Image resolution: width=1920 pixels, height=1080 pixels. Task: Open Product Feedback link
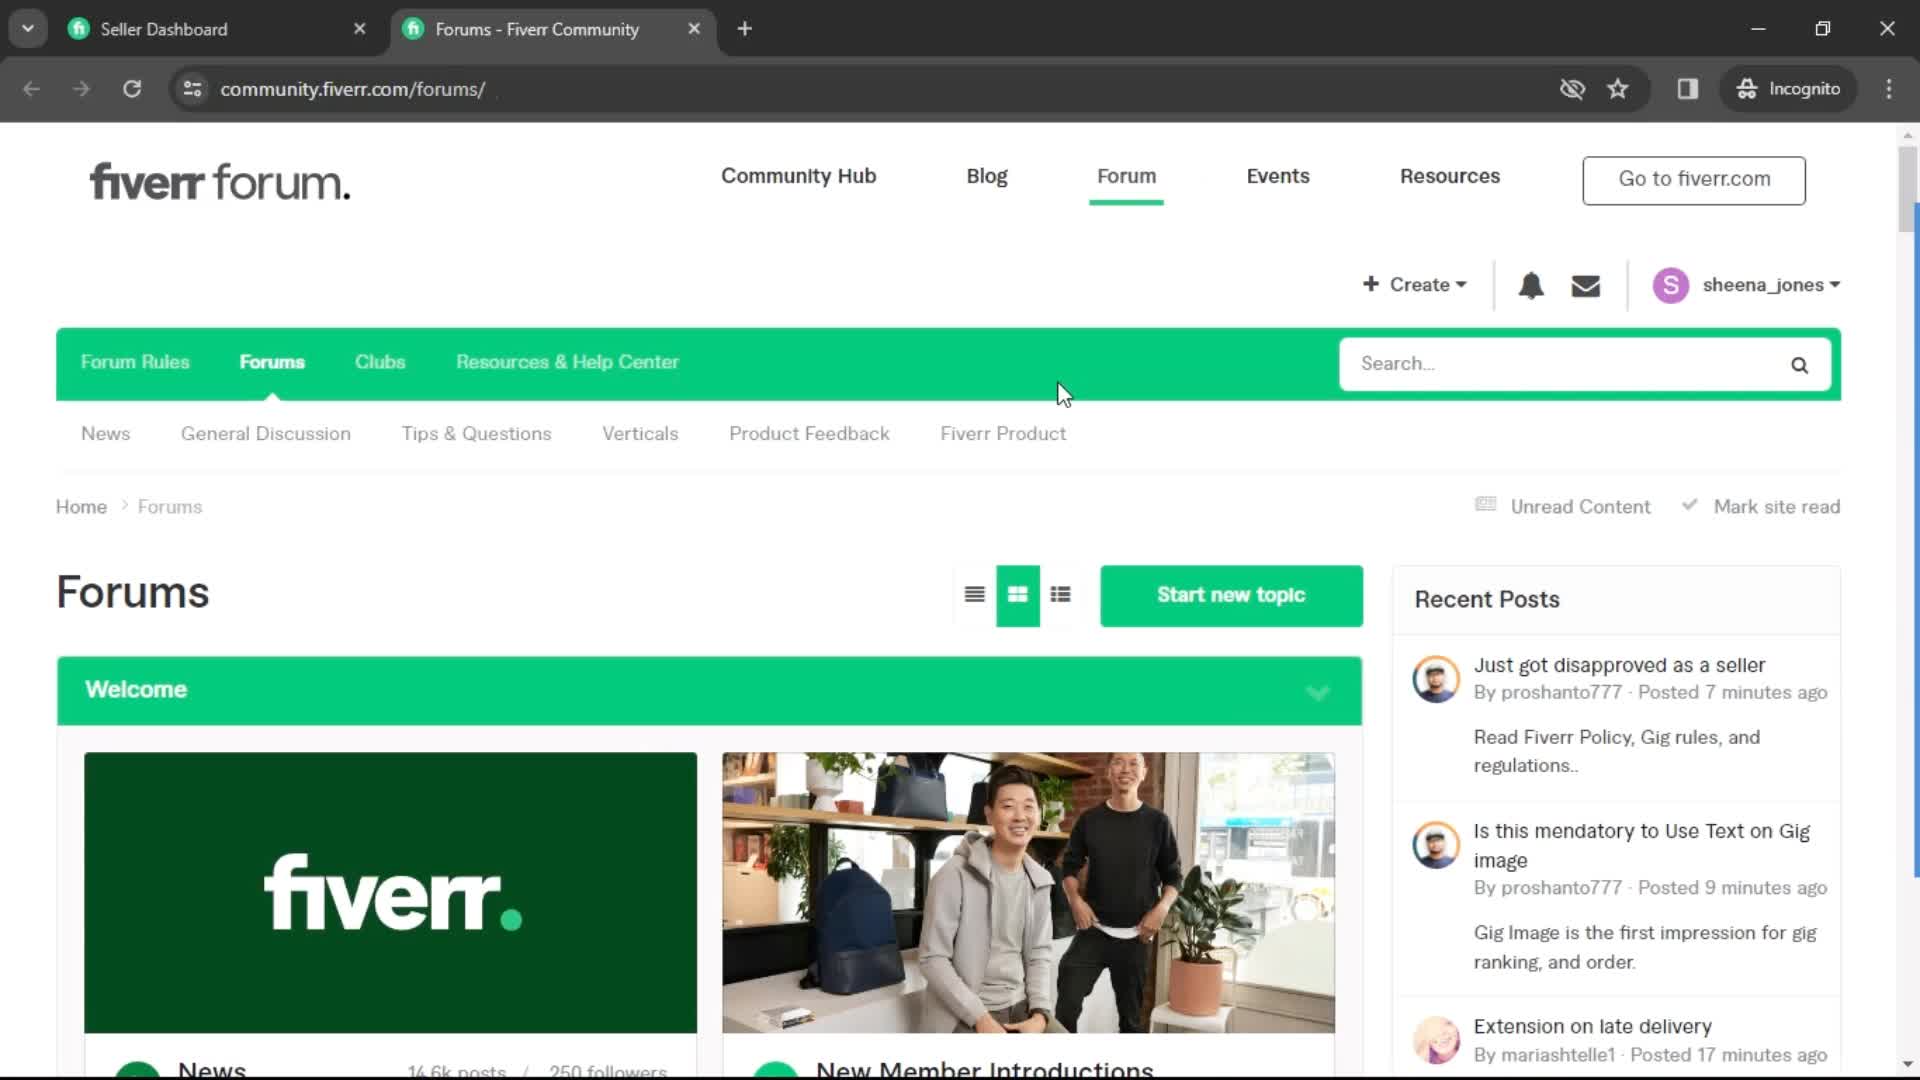[809, 434]
